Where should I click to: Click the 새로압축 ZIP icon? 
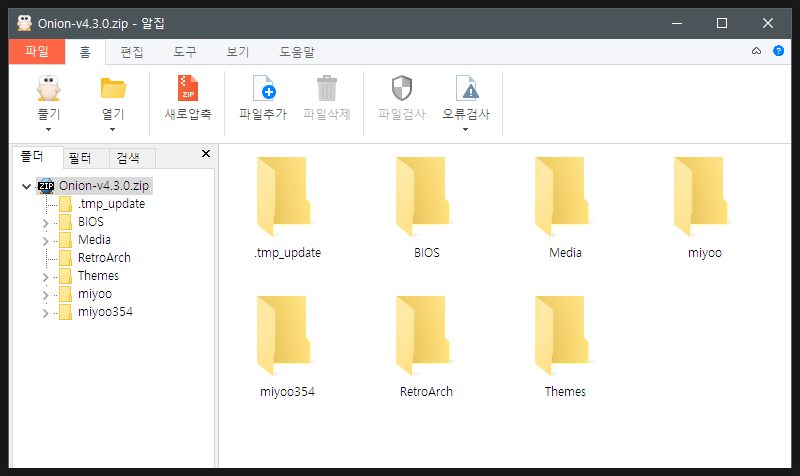188,88
